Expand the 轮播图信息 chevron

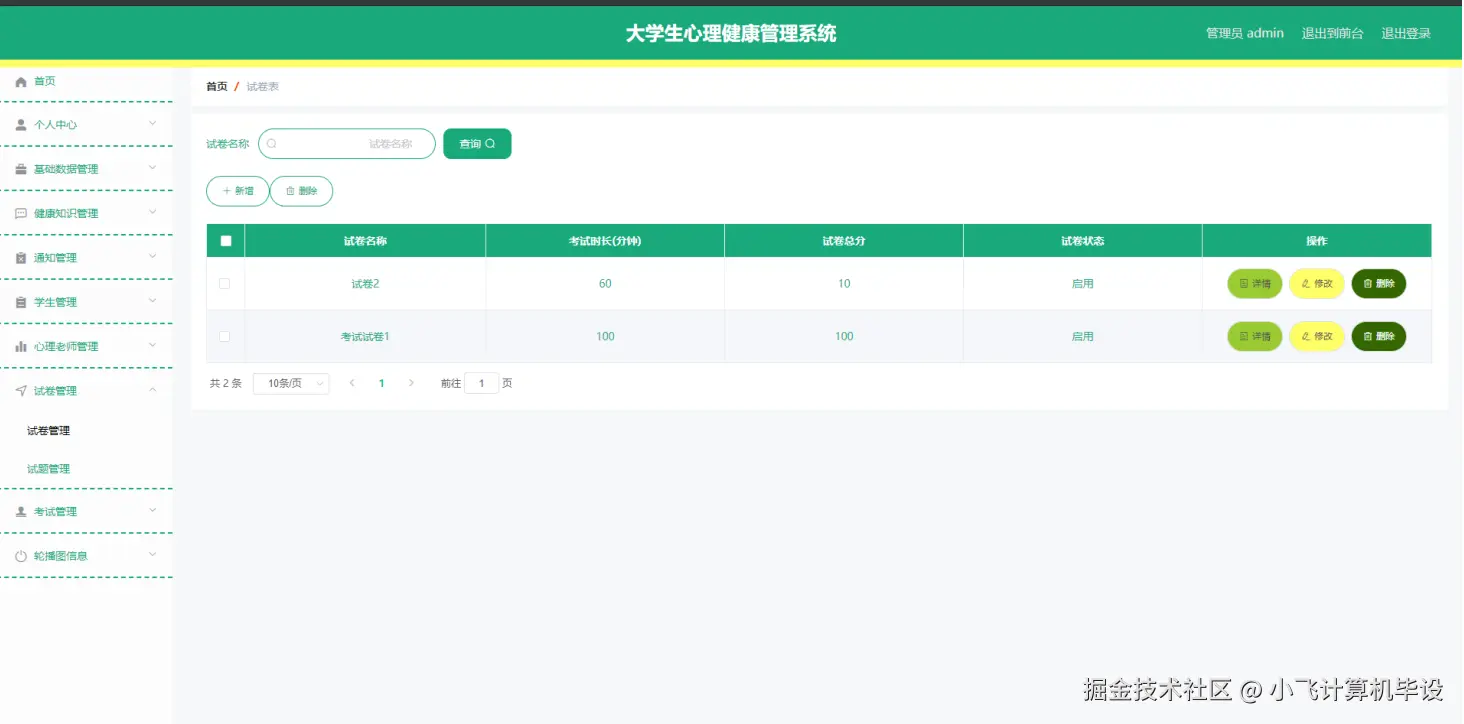click(x=153, y=555)
